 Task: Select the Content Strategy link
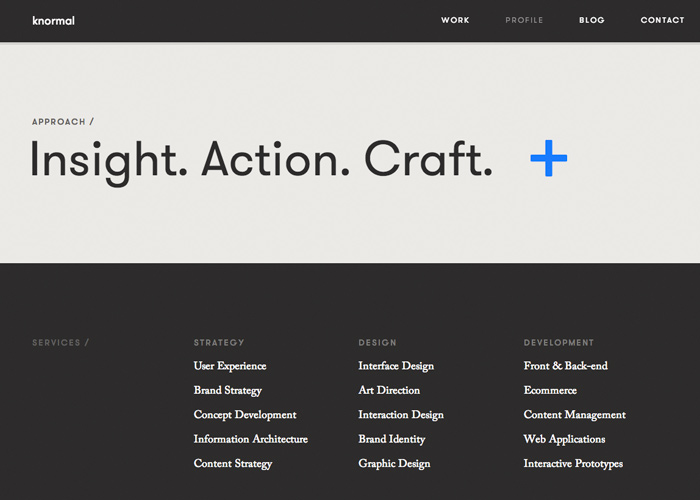233,464
